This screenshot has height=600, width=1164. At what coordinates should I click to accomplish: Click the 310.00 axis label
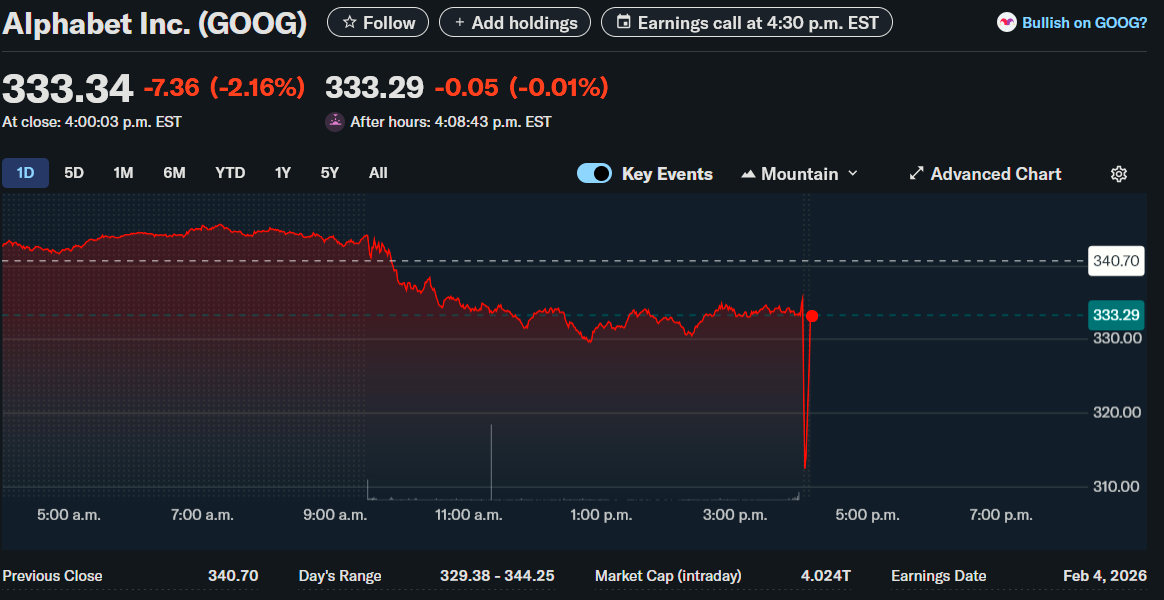pyautogui.click(x=1116, y=487)
